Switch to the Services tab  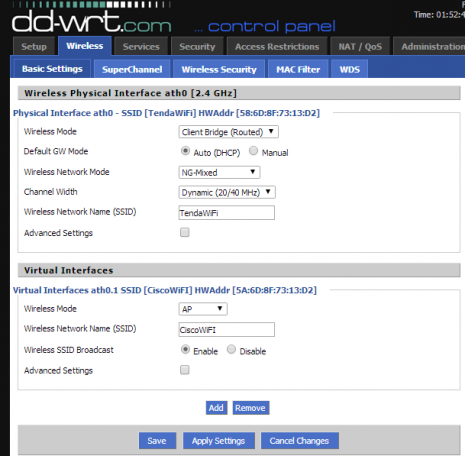141,46
